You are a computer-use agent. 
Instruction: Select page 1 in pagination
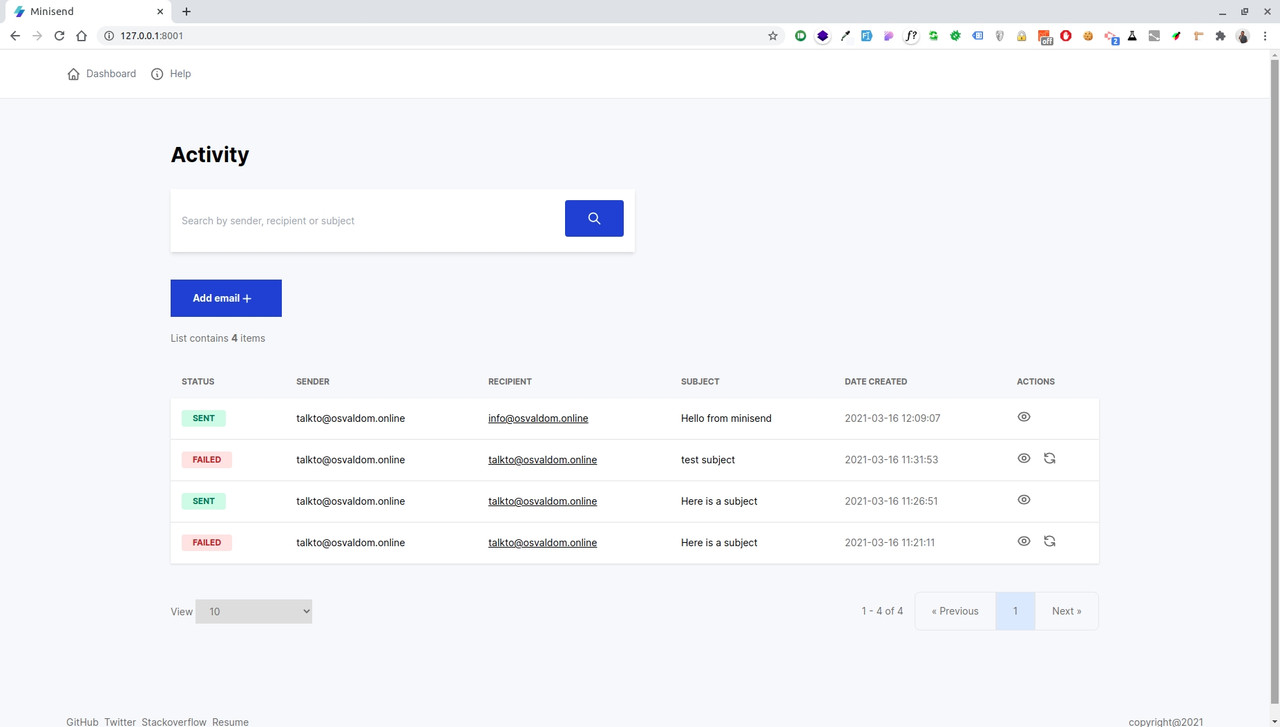(1015, 611)
